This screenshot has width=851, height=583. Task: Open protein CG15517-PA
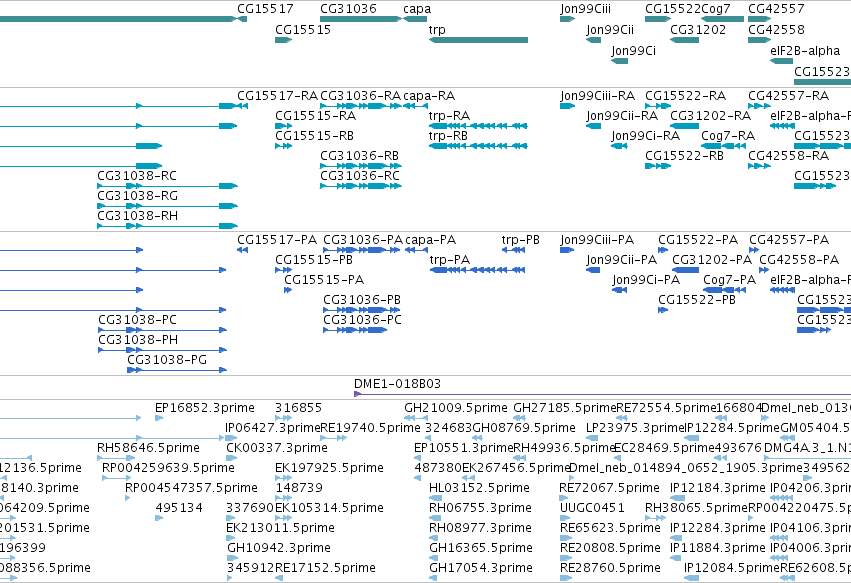[277, 240]
